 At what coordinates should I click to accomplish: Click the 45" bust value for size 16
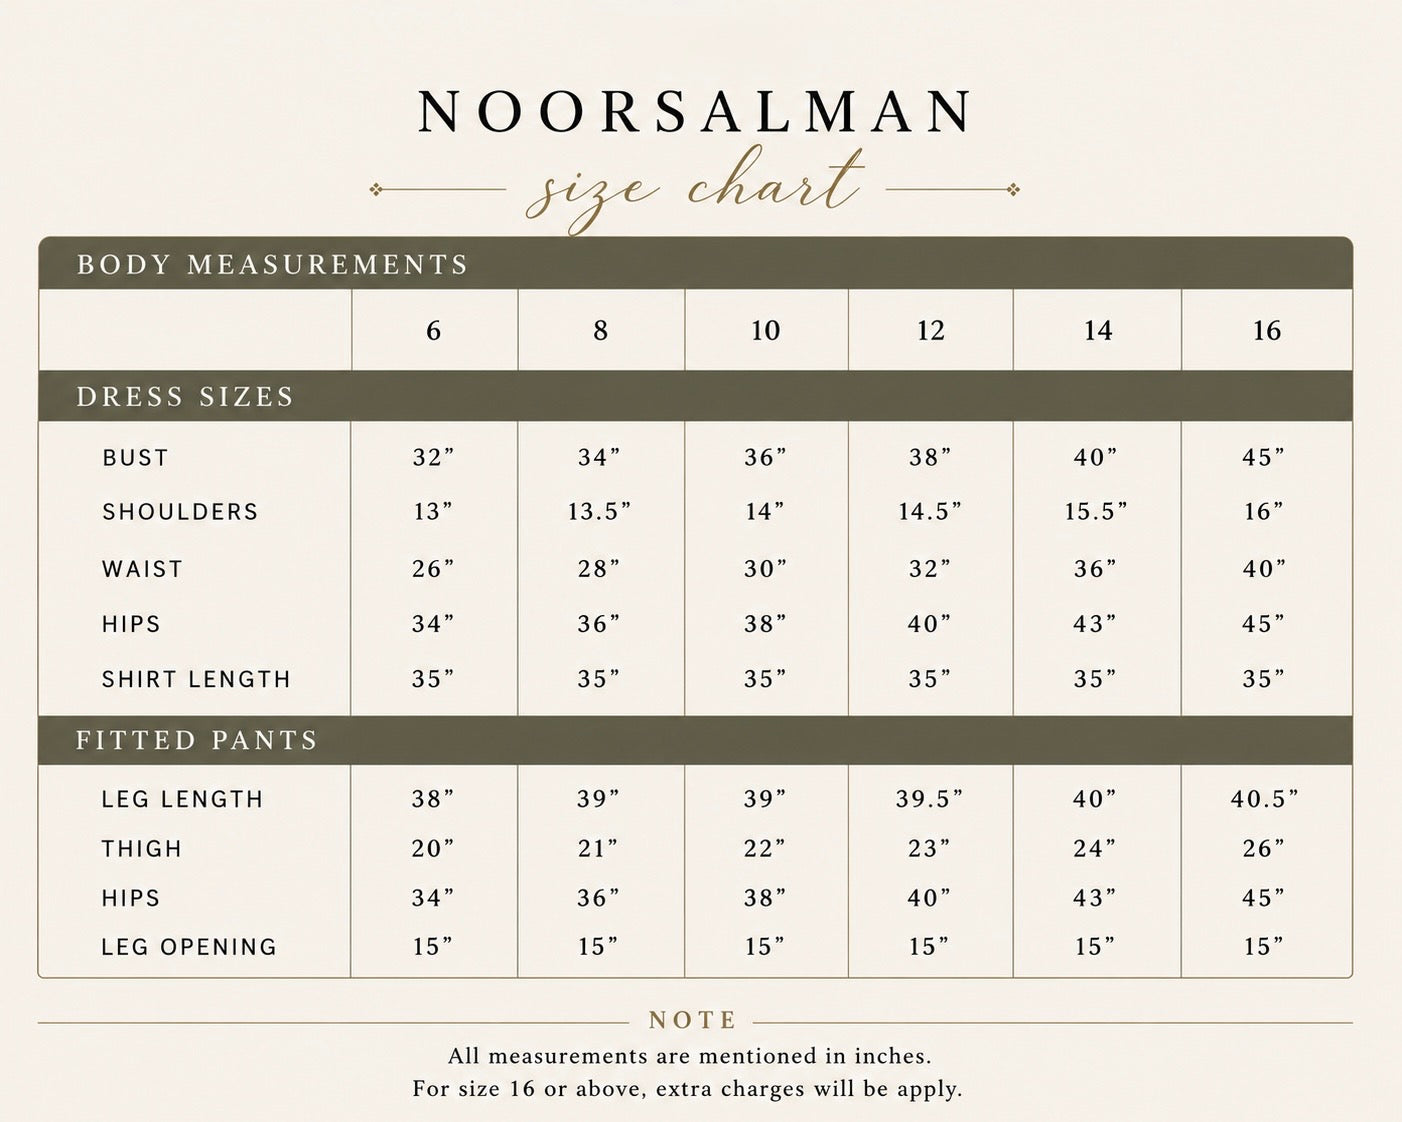point(1264,457)
